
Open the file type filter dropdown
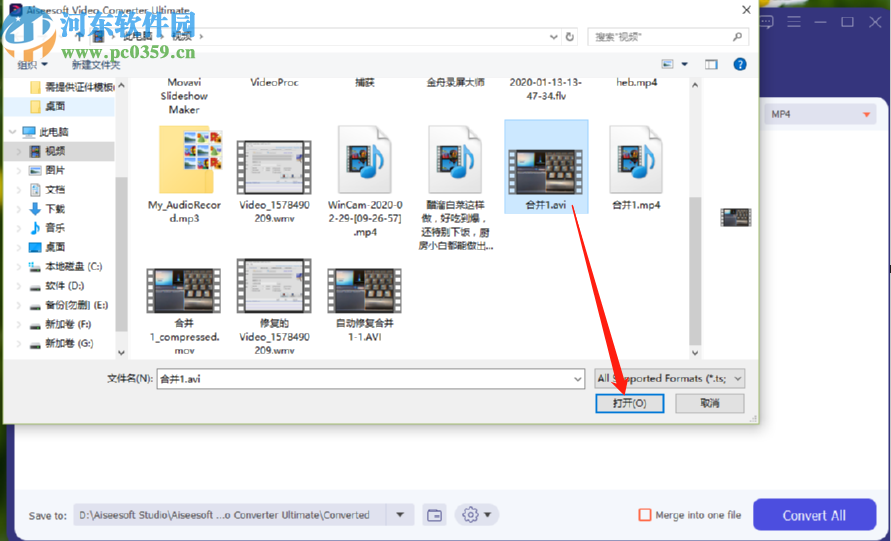click(x=669, y=378)
